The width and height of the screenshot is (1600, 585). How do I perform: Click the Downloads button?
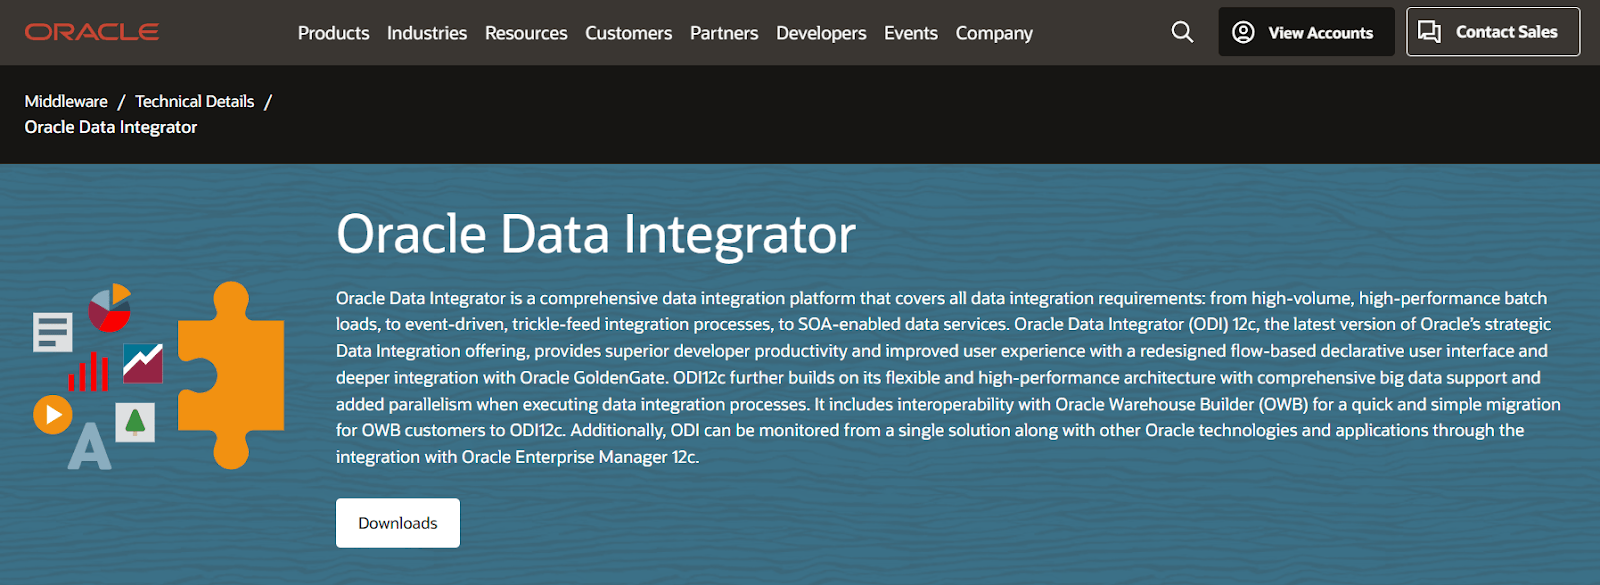[397, 522]
